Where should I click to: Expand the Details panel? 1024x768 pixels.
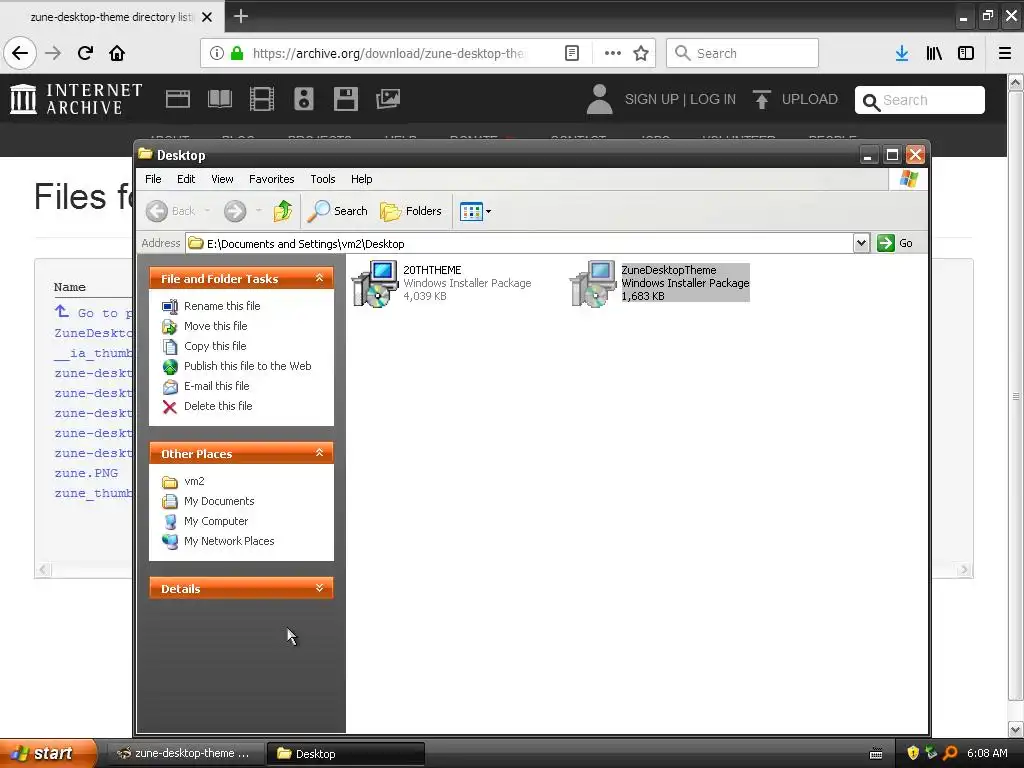tap(319, 588)
